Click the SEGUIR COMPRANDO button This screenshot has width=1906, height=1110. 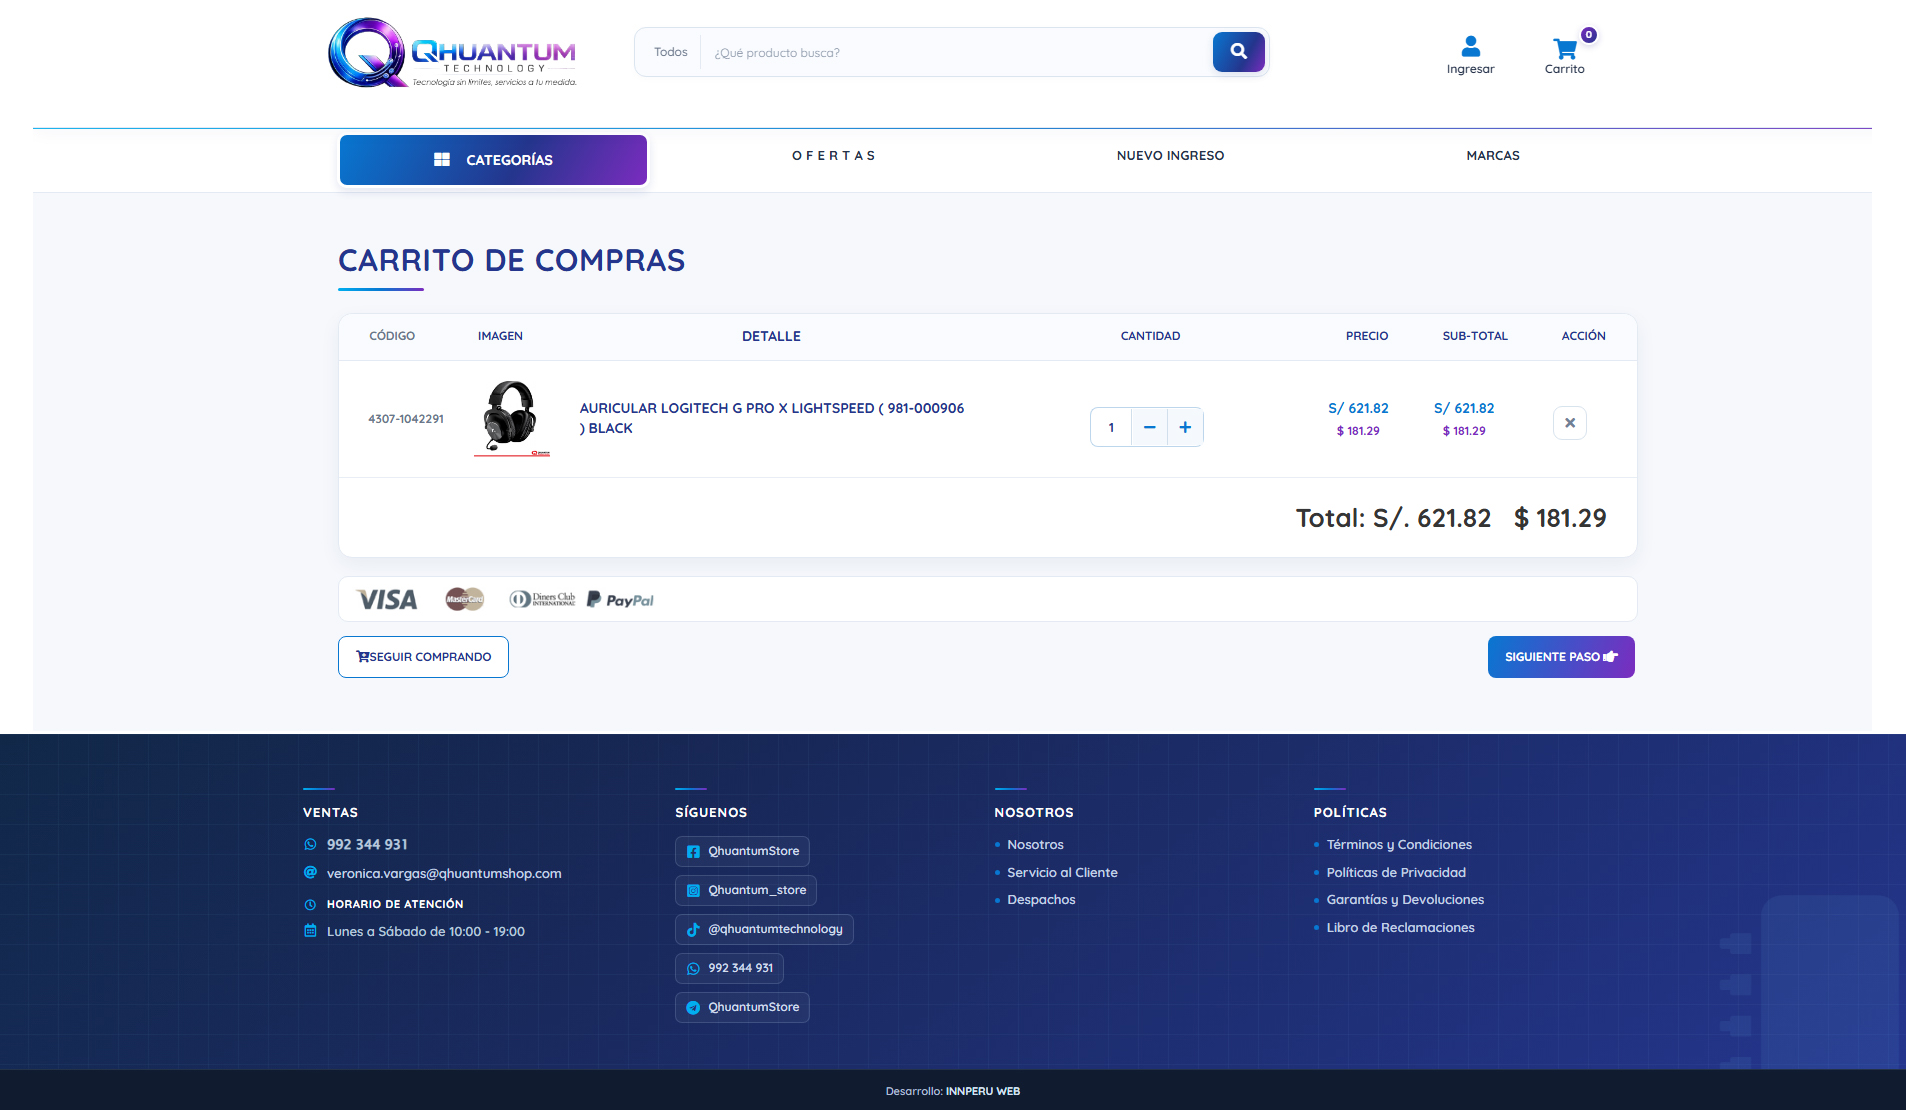coord(423,657)
